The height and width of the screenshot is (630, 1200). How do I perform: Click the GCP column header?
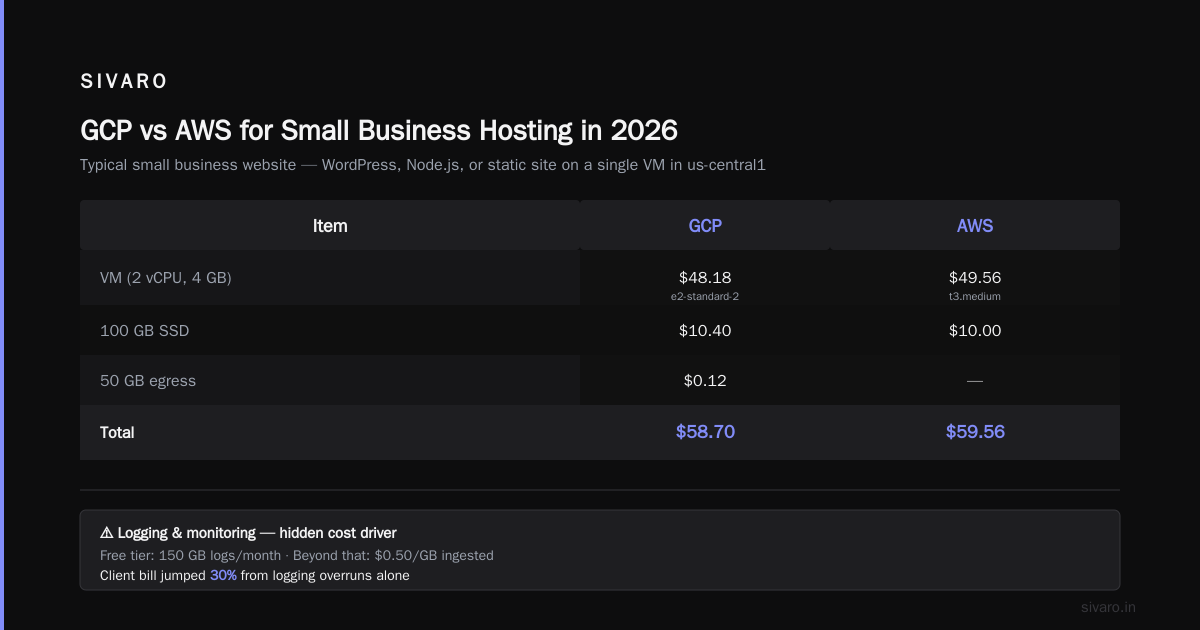tap(705, 226)
